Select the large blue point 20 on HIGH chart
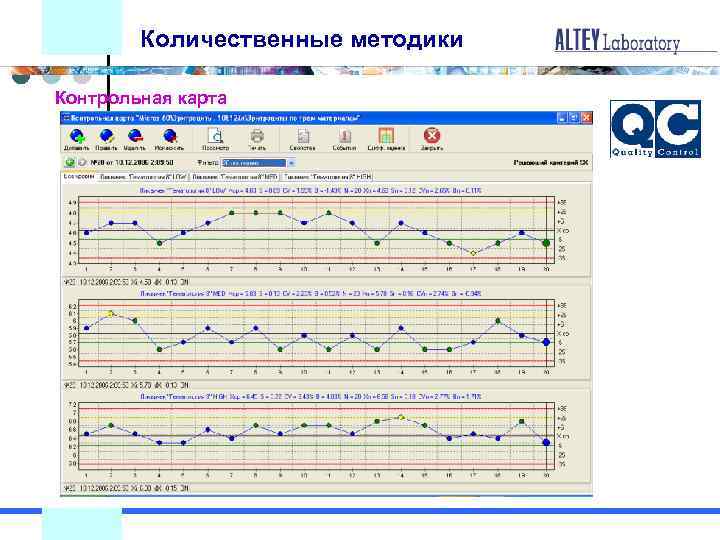 546,443
